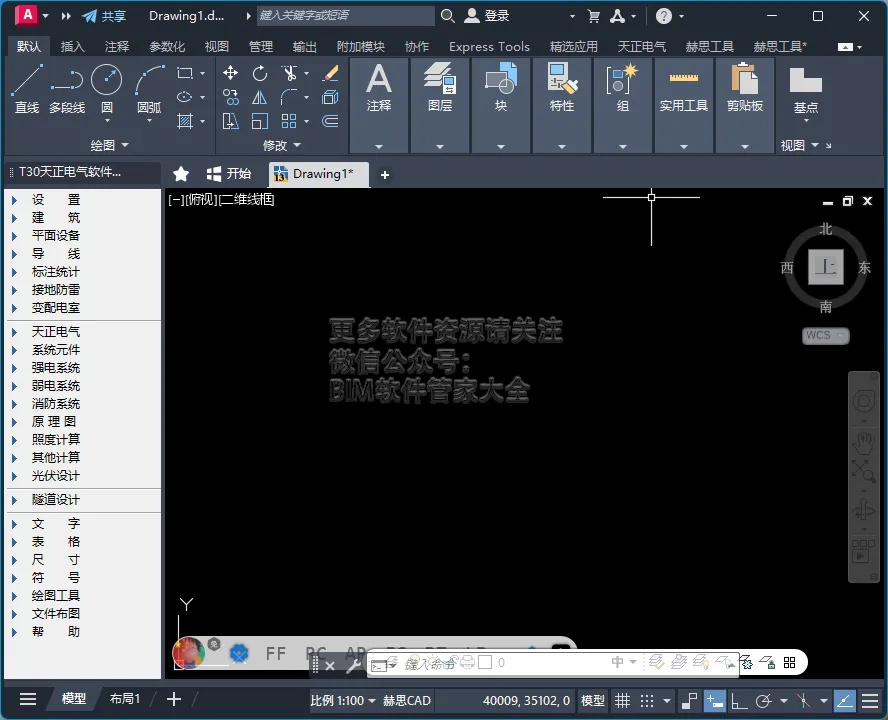Click the 共享 share button
Image resolution: width=888 pixels, height=720 pixels.
tap(105, 16)
